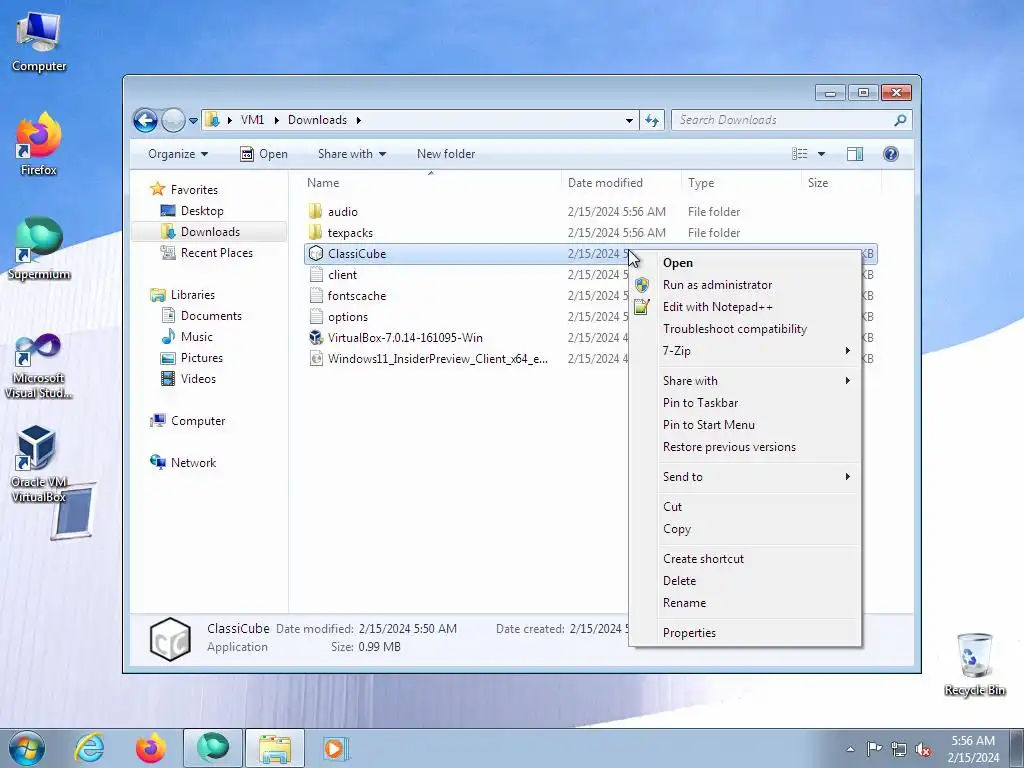Click the ClassiCube application file icon
1024x768 pixels.
point(316,253)
